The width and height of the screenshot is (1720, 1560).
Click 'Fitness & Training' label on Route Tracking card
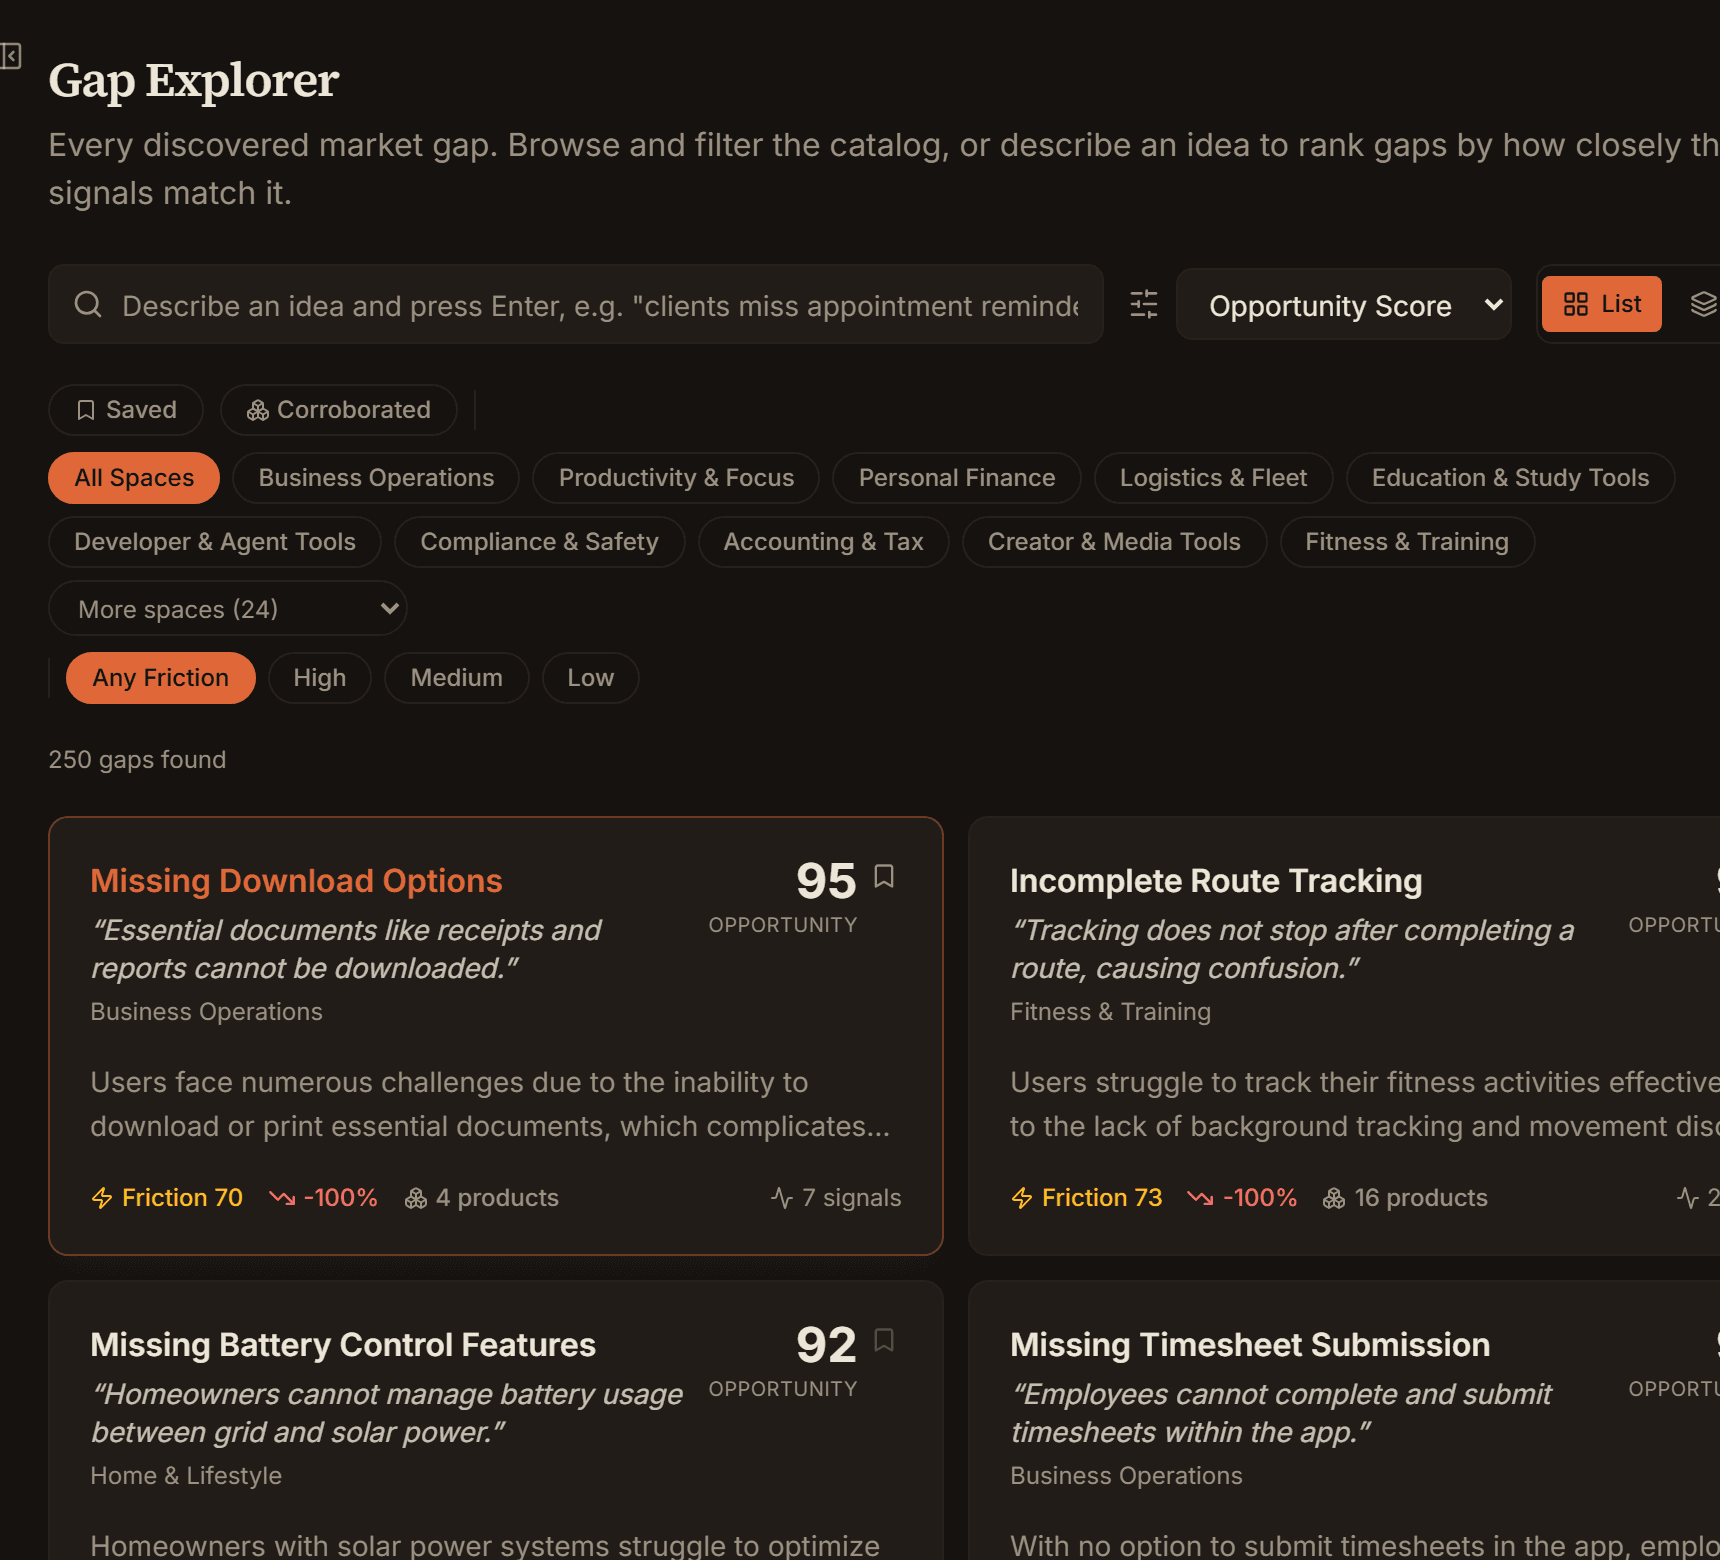click(1110, 1012)
